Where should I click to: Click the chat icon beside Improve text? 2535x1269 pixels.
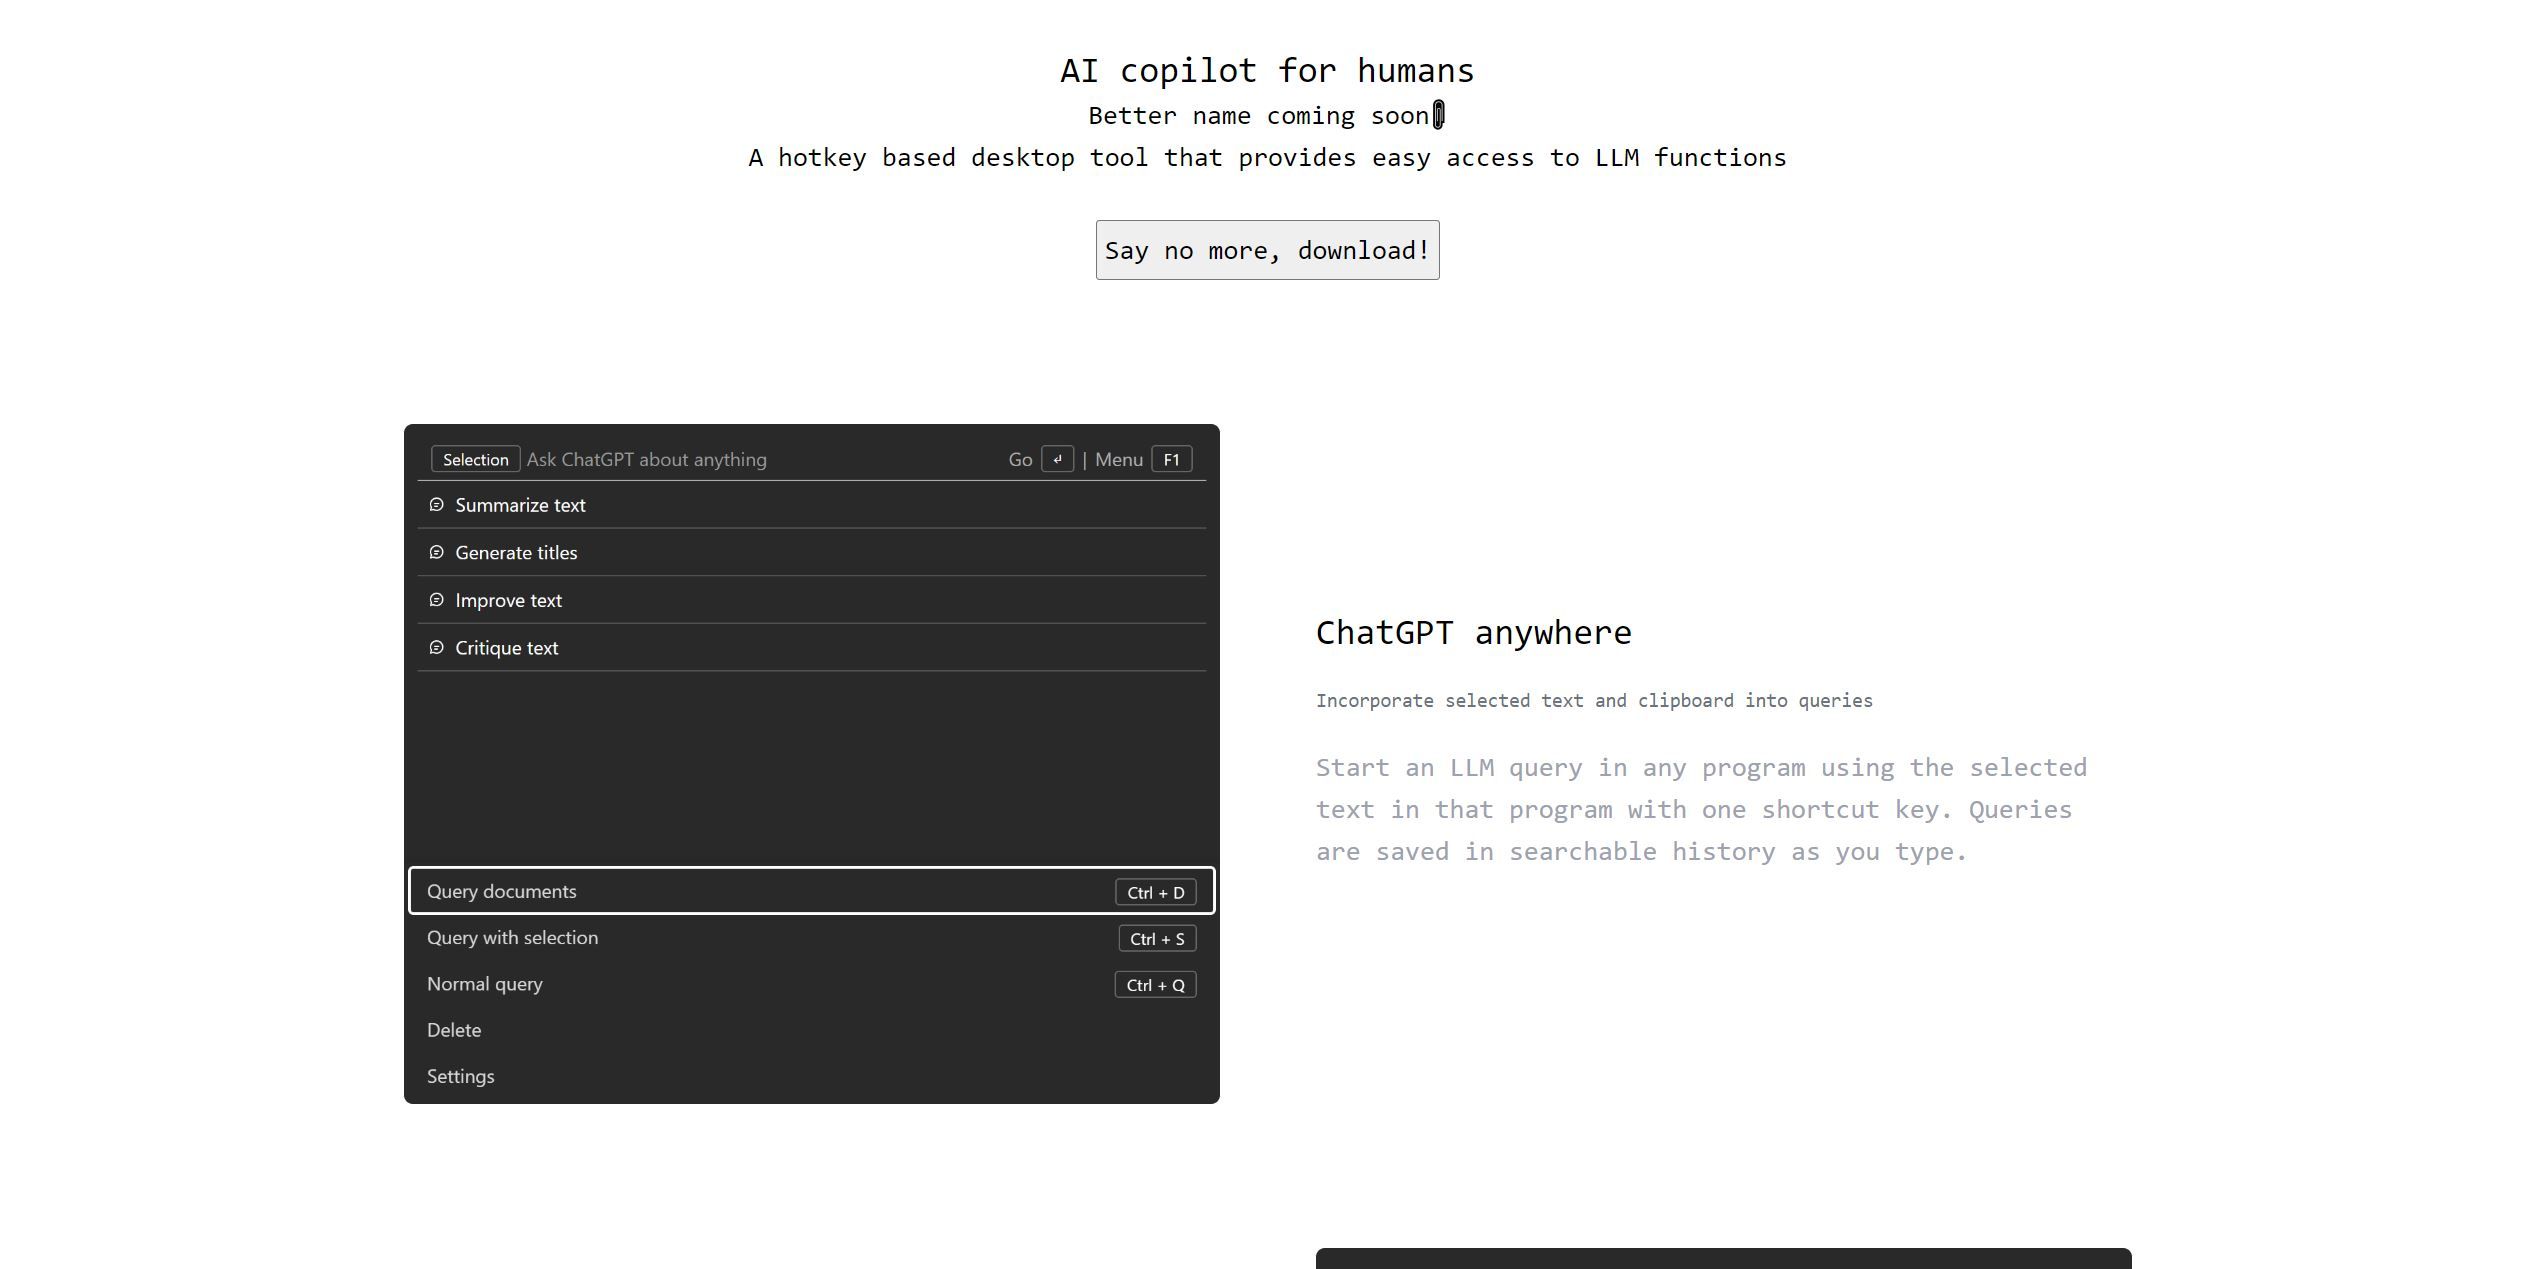coord(436,600)
